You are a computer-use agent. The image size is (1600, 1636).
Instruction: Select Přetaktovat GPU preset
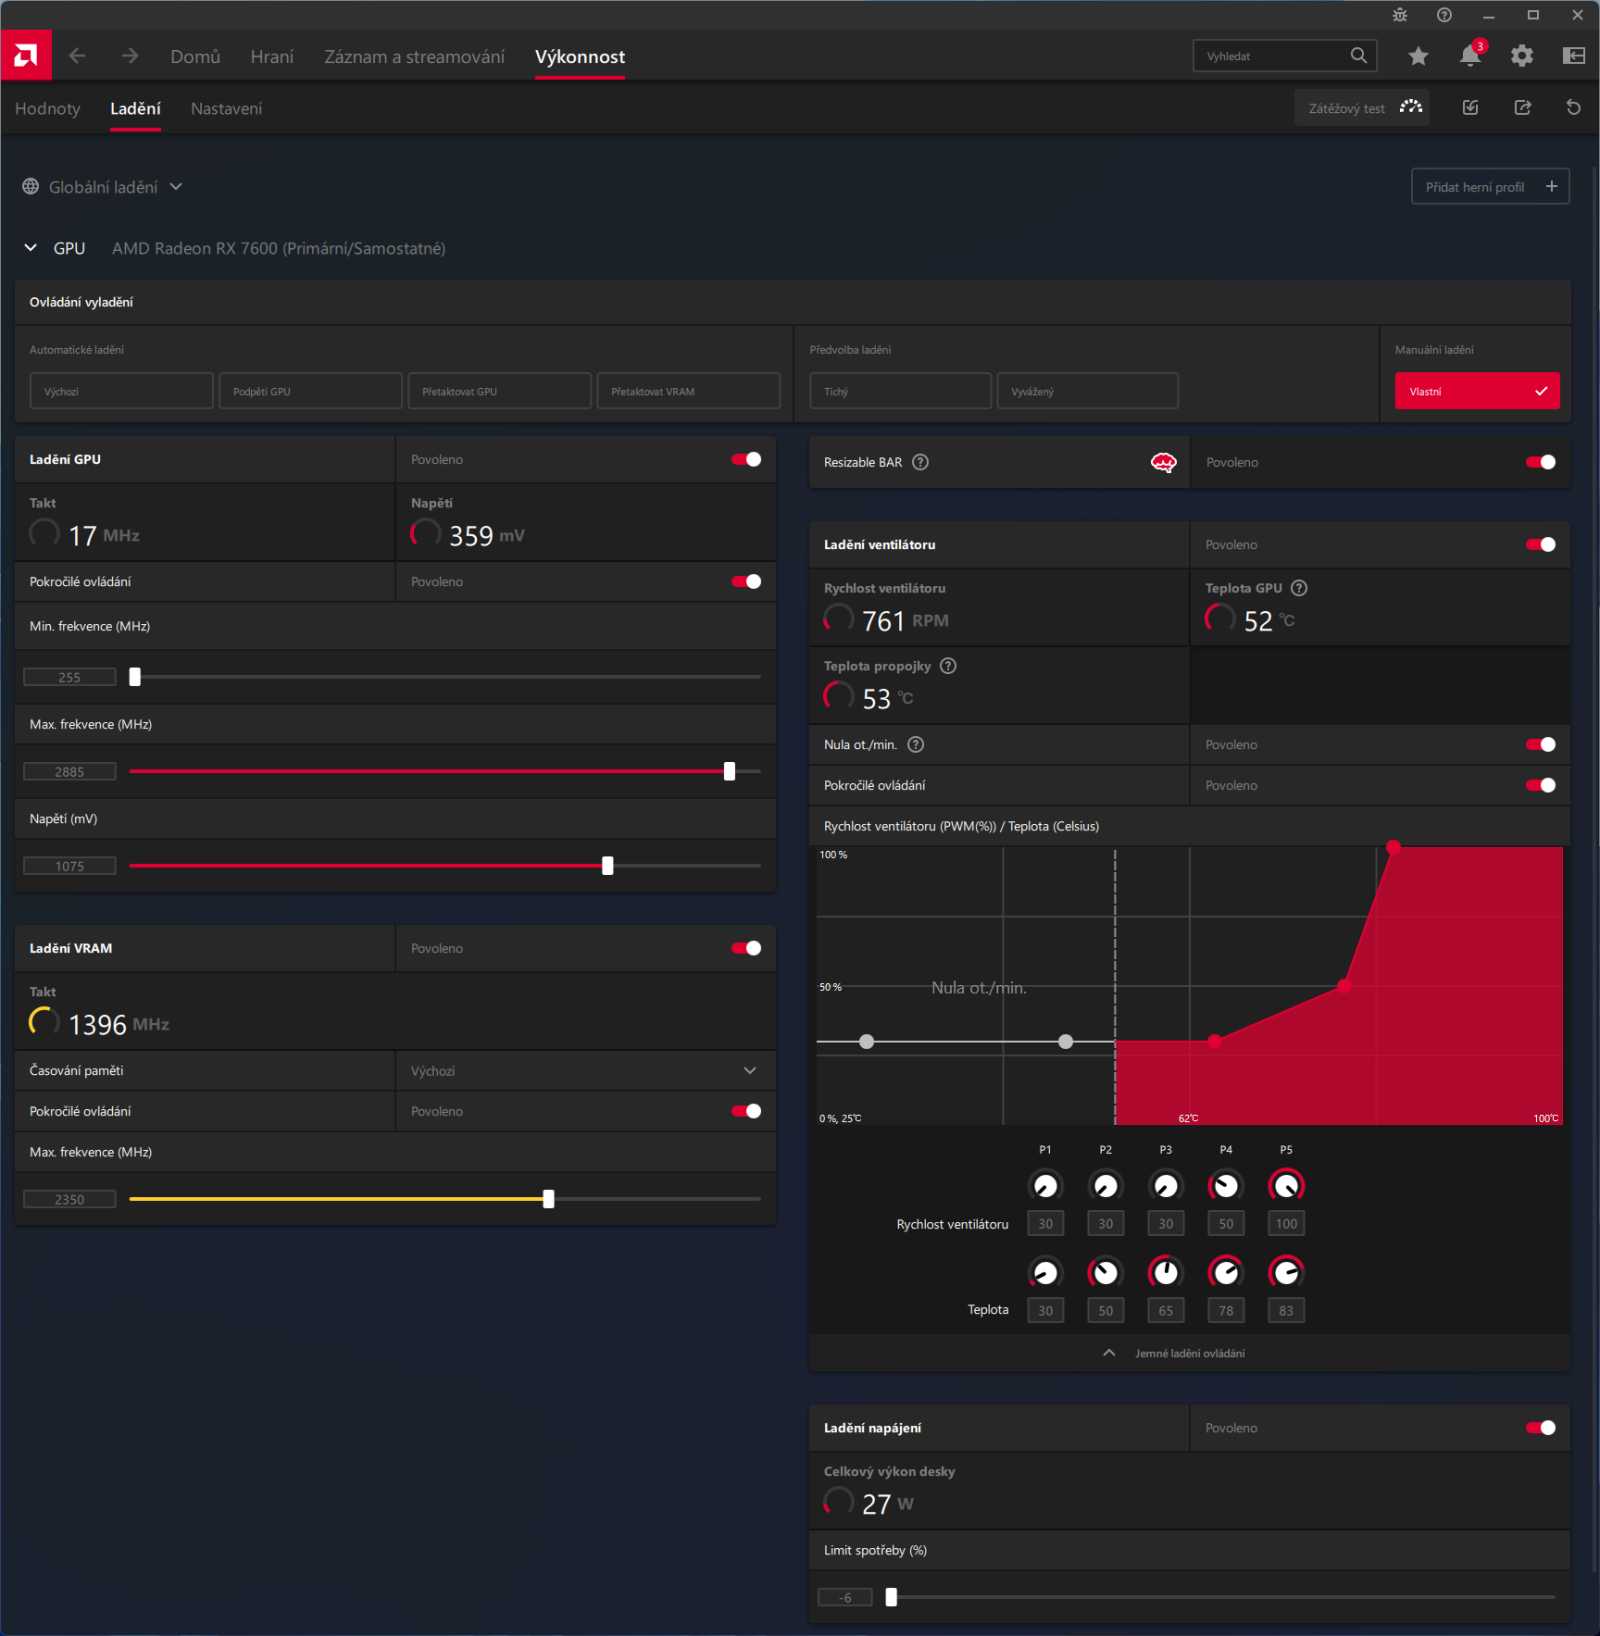point(499,391)
